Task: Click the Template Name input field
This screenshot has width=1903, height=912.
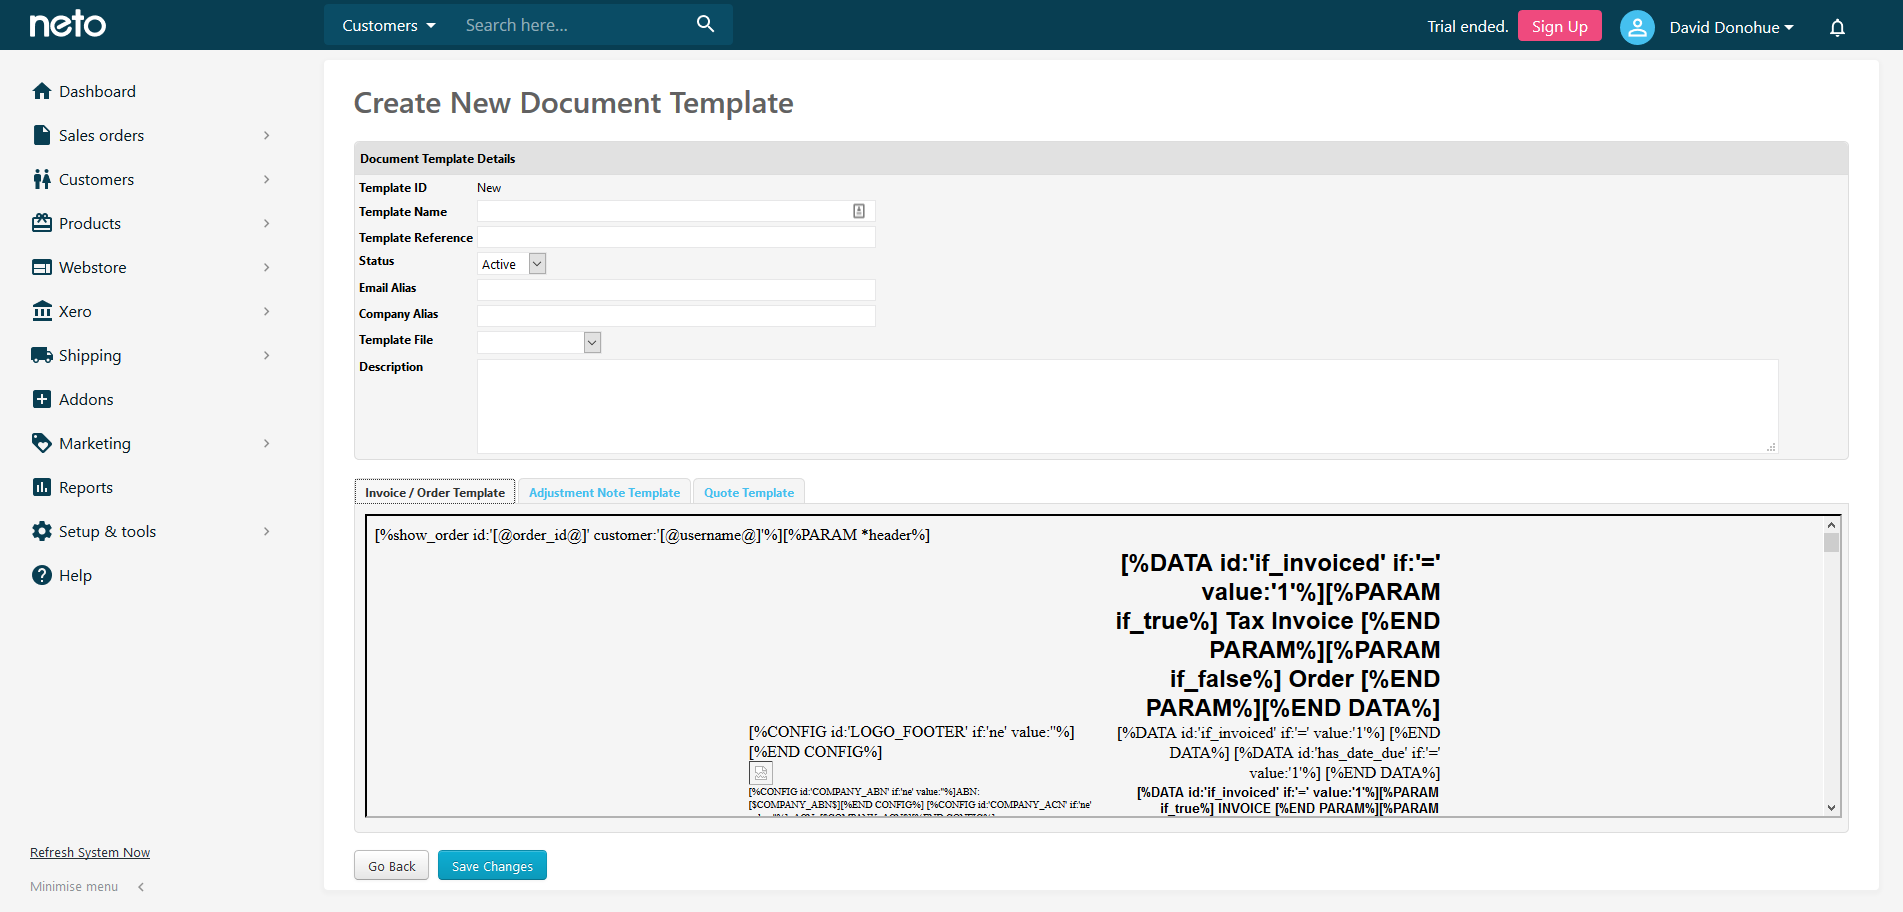Action: pos(676,211)
